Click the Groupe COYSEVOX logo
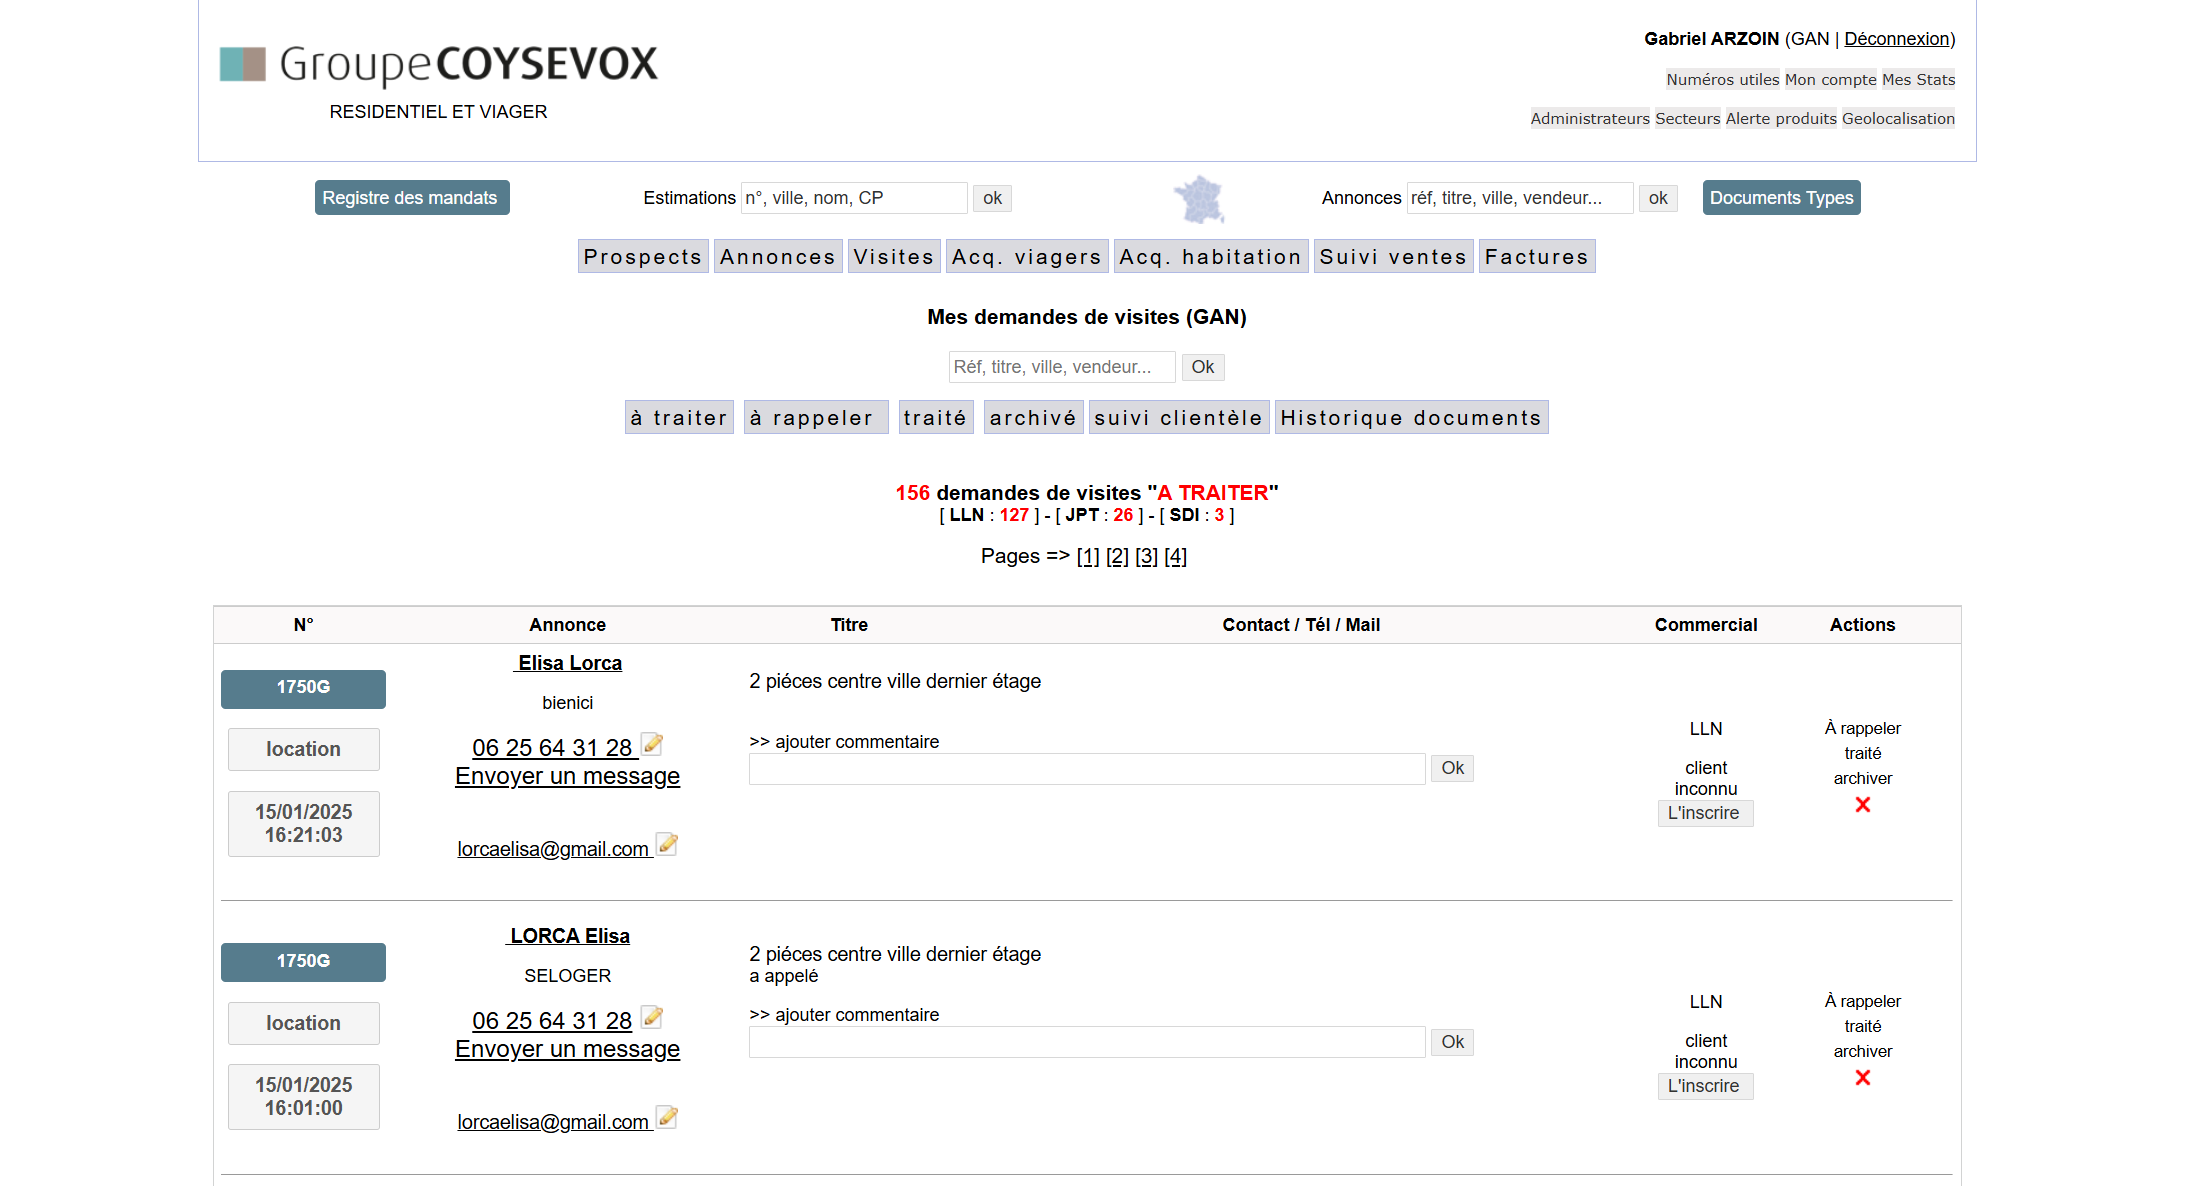The height and width of the screenshot is (1186, 2195). (439, 64)
